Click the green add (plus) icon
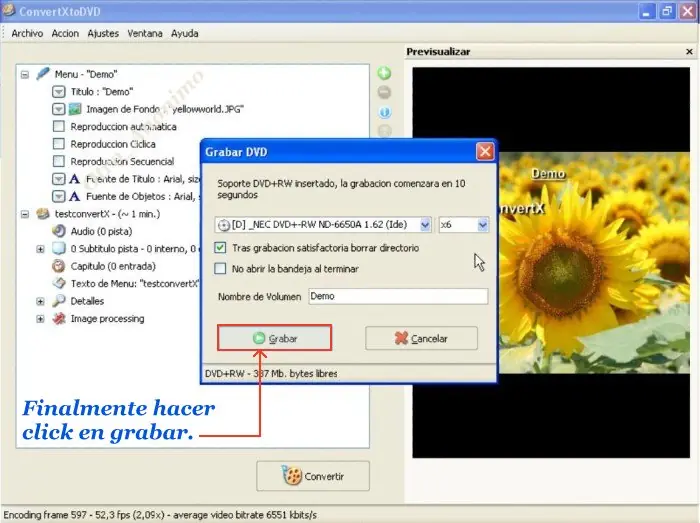 (x=385, y=74)
